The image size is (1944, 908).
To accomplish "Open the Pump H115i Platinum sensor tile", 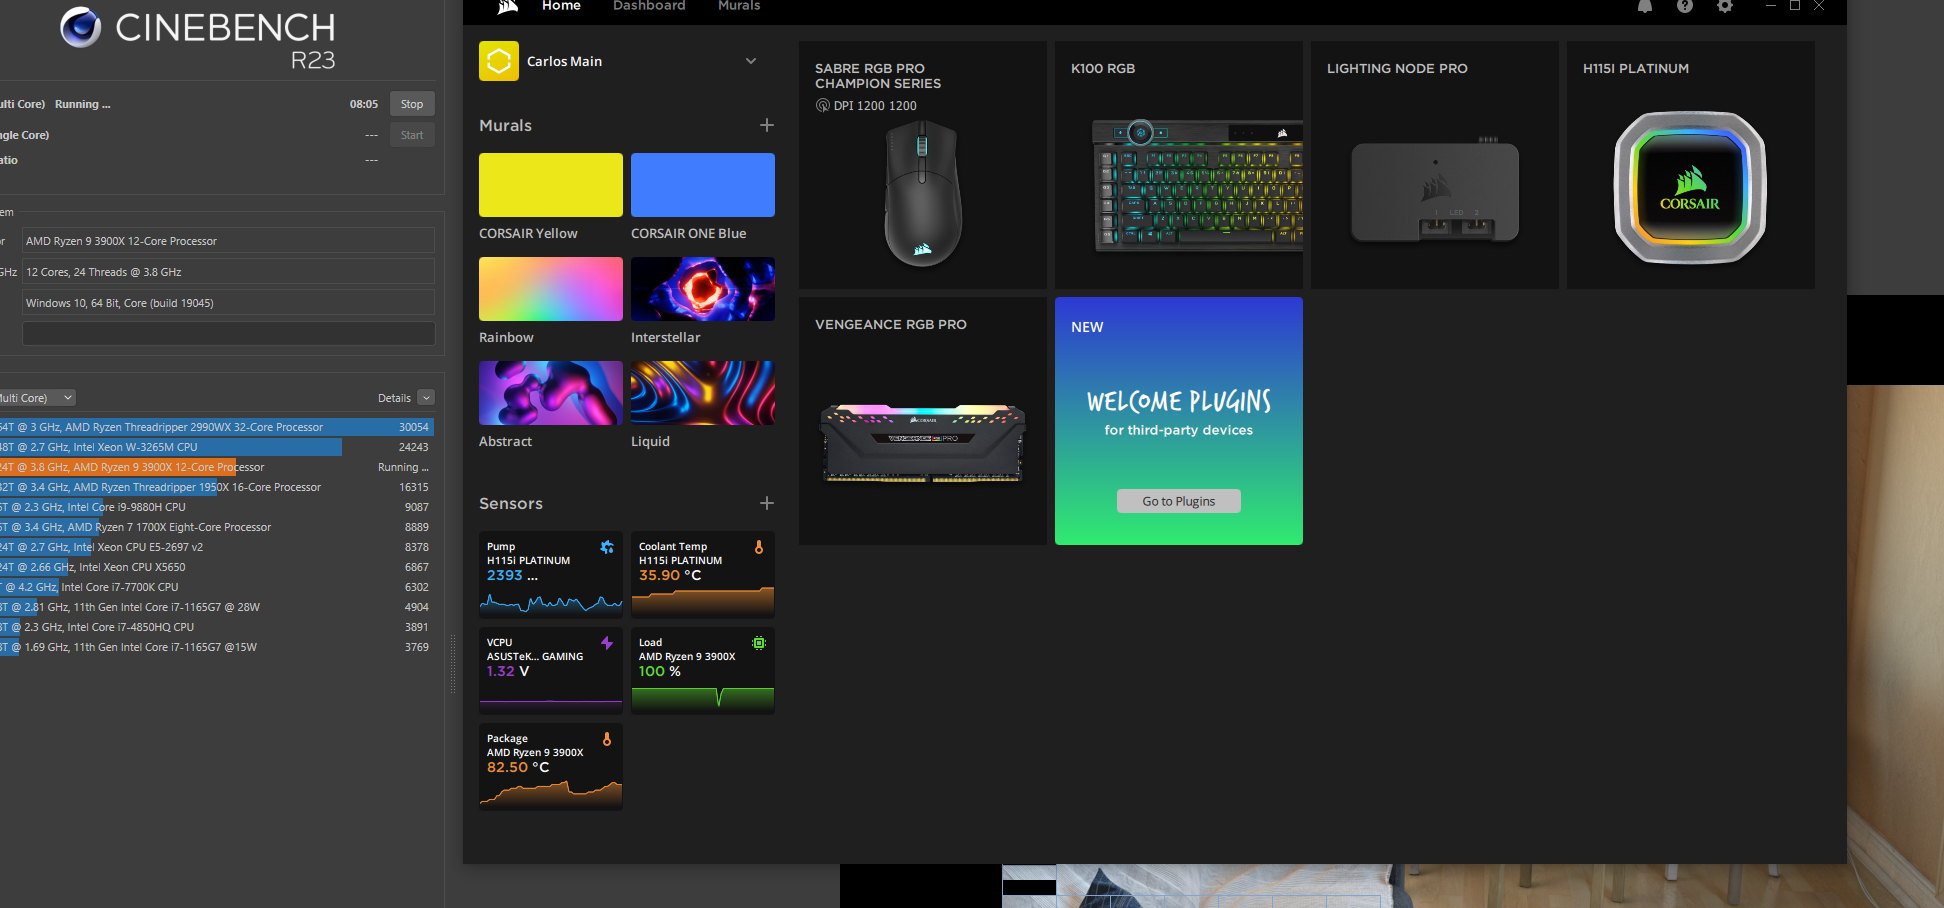I will coord(551,575).
